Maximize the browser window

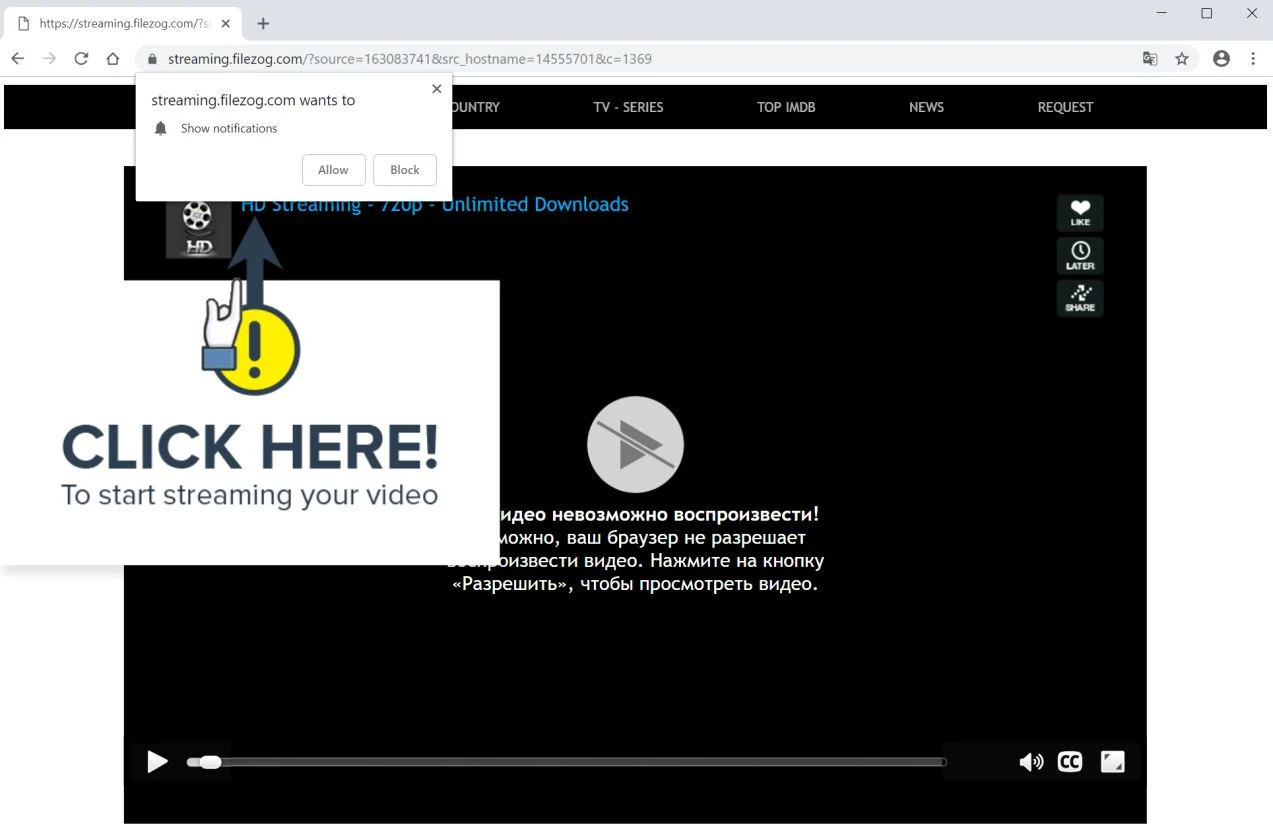1207,13
